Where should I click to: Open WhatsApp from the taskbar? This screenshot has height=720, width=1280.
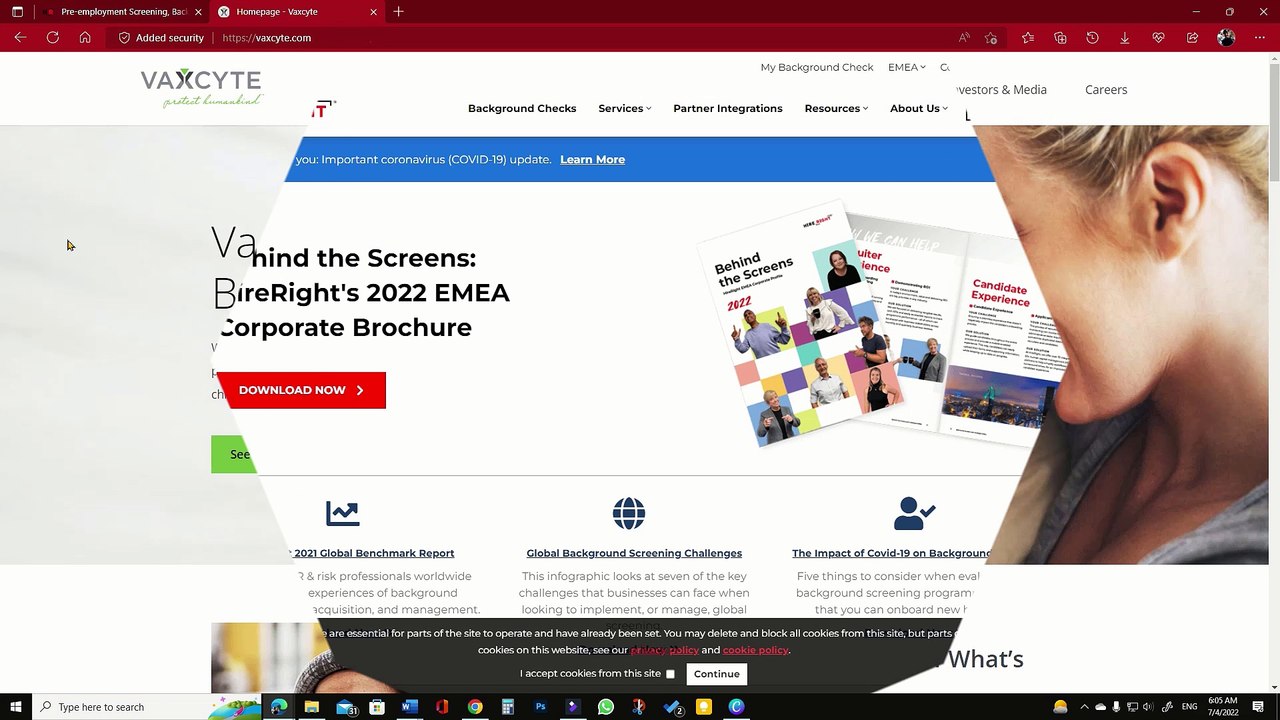tap(606, 707)
